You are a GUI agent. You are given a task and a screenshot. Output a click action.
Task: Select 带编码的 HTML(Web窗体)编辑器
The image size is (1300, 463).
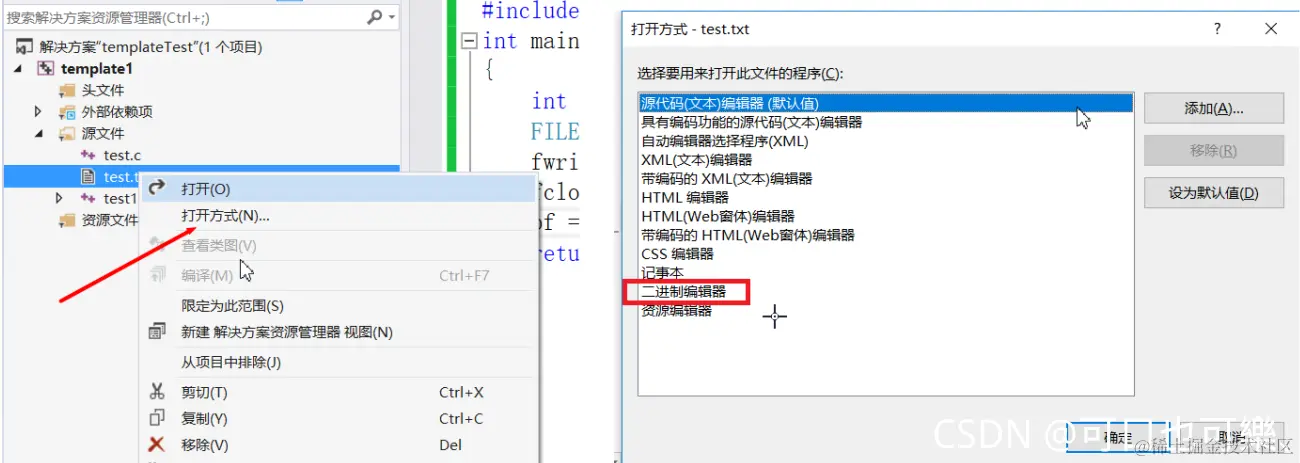coord(886,235)
